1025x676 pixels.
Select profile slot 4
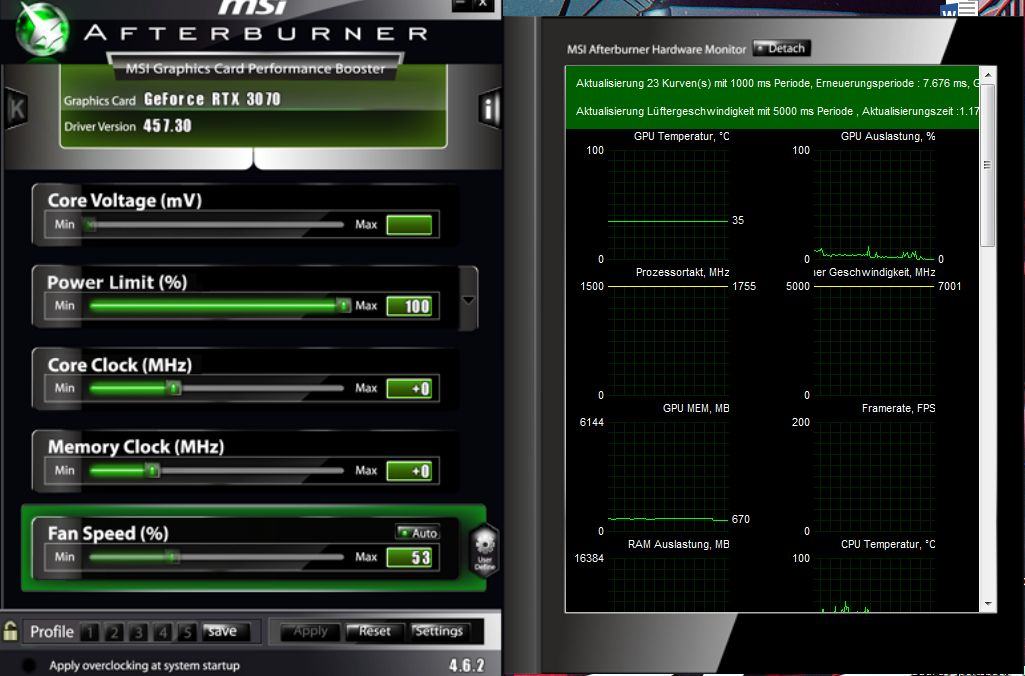point(163,632)
